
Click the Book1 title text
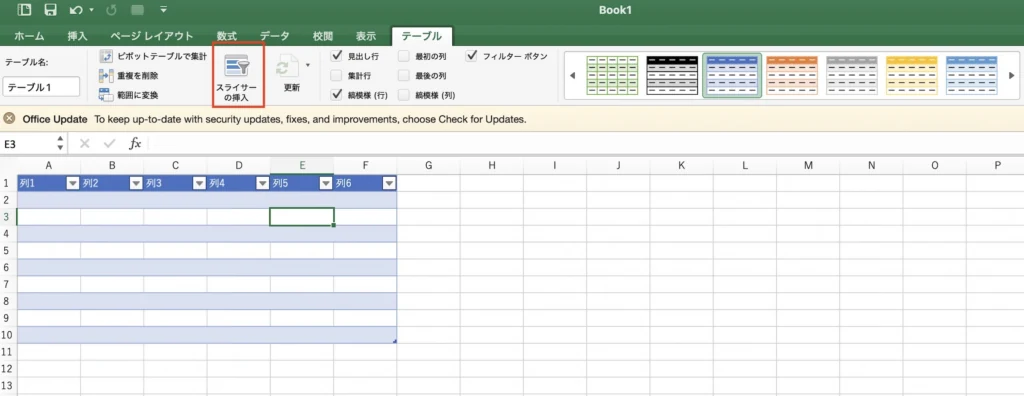tap(615, 10)
